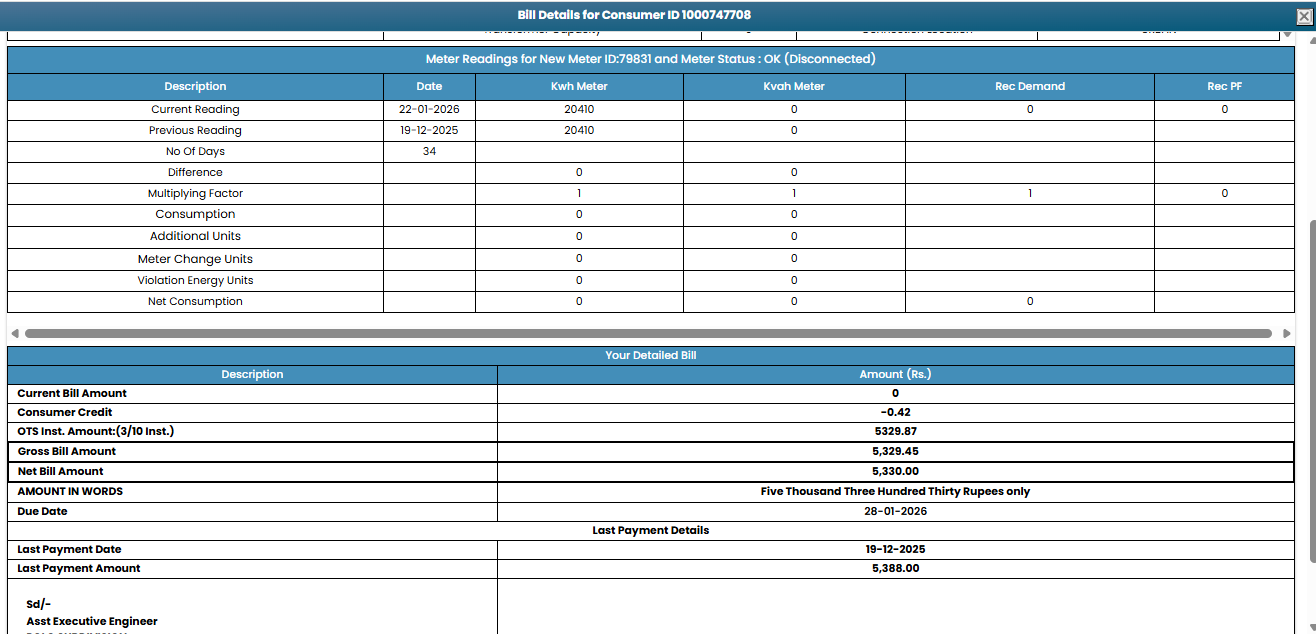Select the Additional Units label
Viewport: 1316px width, 634px height.
point(195,236)
